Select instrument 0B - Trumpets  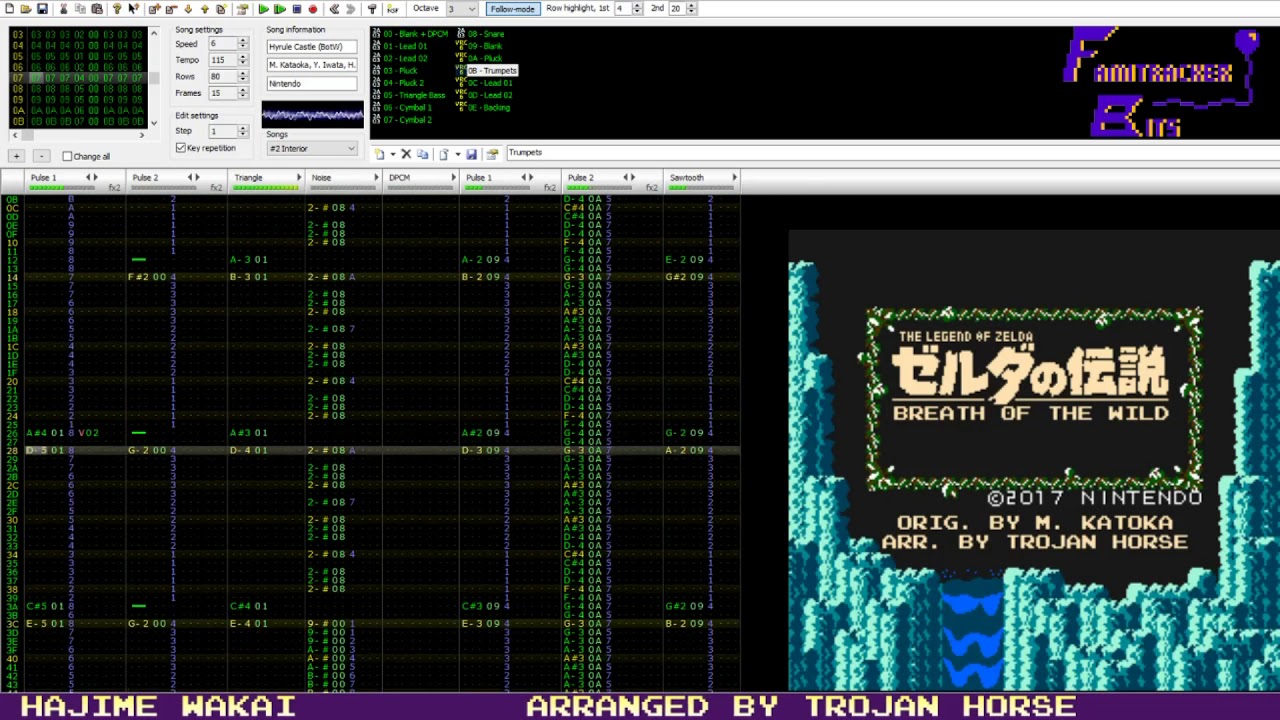[486, 71]
